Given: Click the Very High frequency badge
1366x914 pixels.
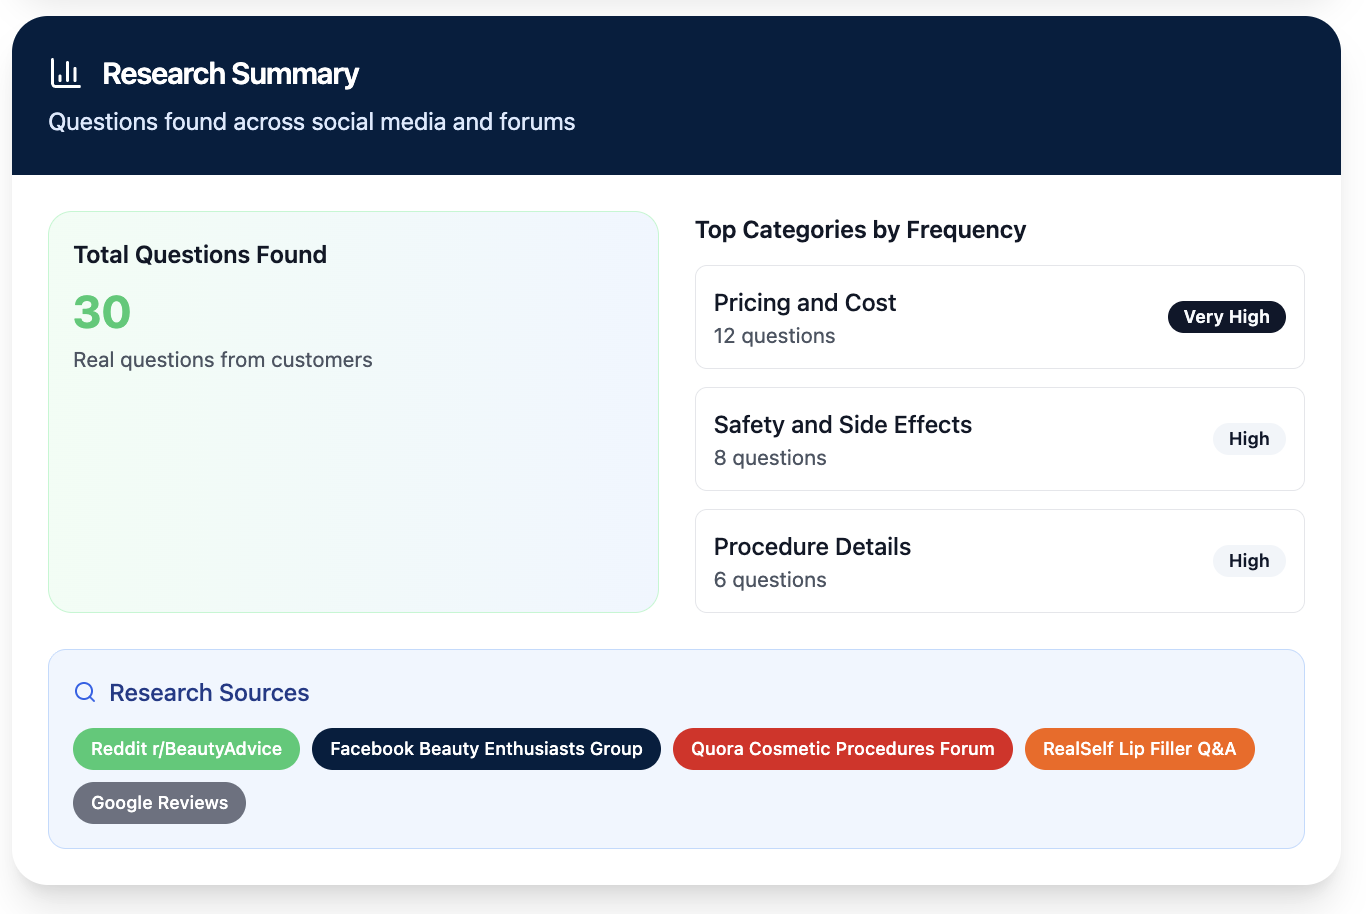Looking at the screenshot, I should [x=1226, y=316].
